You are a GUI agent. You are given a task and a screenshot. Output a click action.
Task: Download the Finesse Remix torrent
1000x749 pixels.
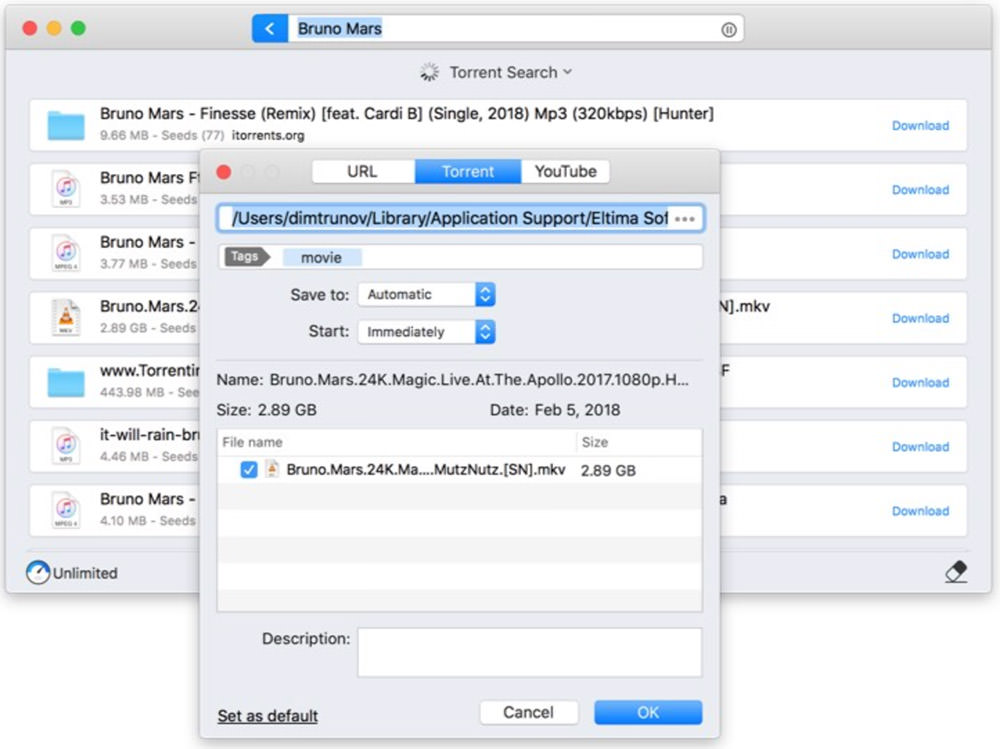[920, 126]
